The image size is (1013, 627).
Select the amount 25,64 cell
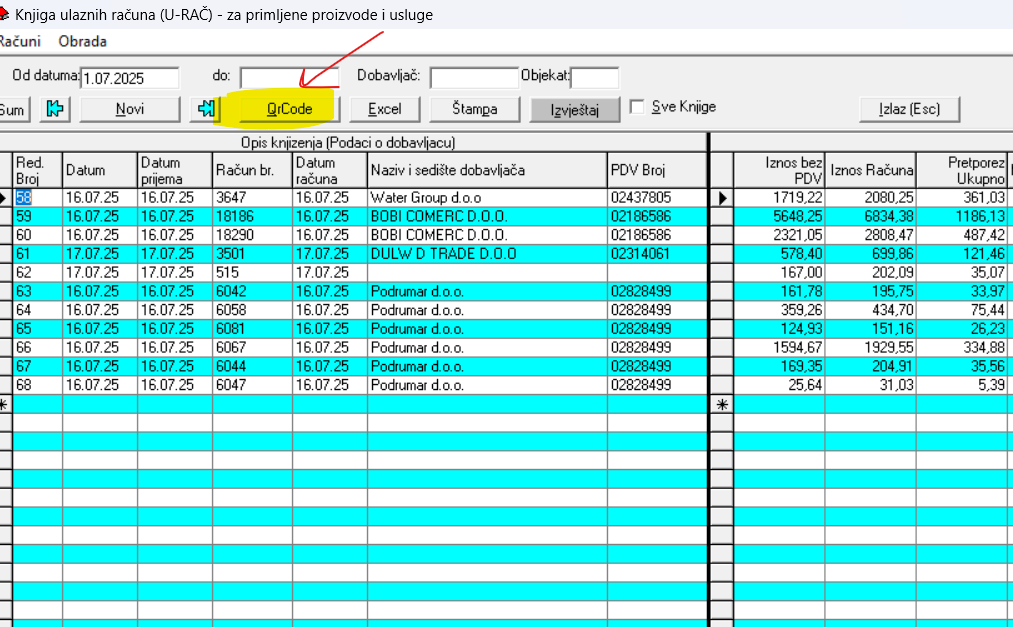779,385
